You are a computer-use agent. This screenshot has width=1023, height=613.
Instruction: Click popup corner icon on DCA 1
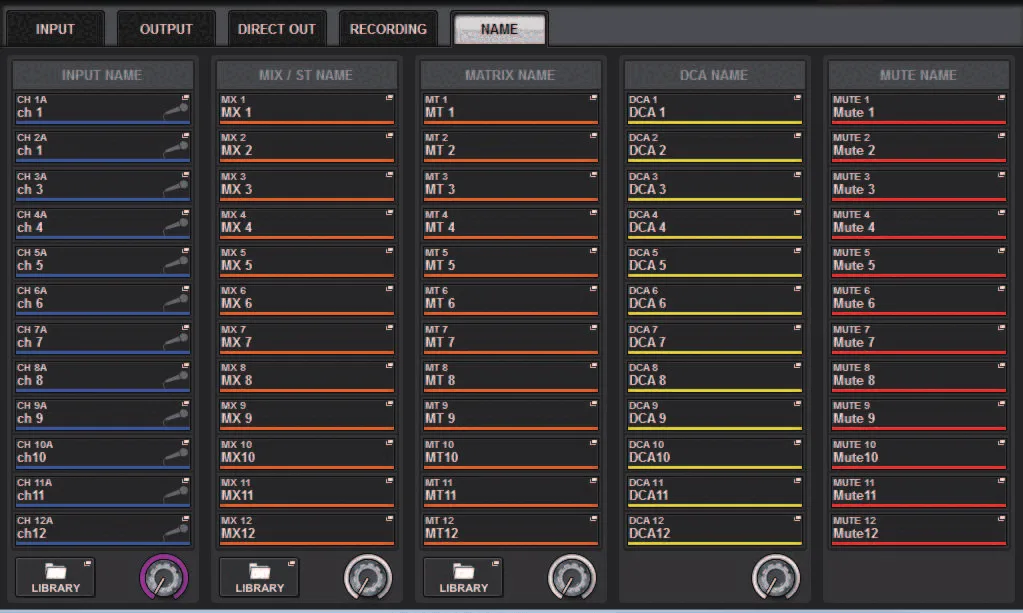[x=797, y=98]
